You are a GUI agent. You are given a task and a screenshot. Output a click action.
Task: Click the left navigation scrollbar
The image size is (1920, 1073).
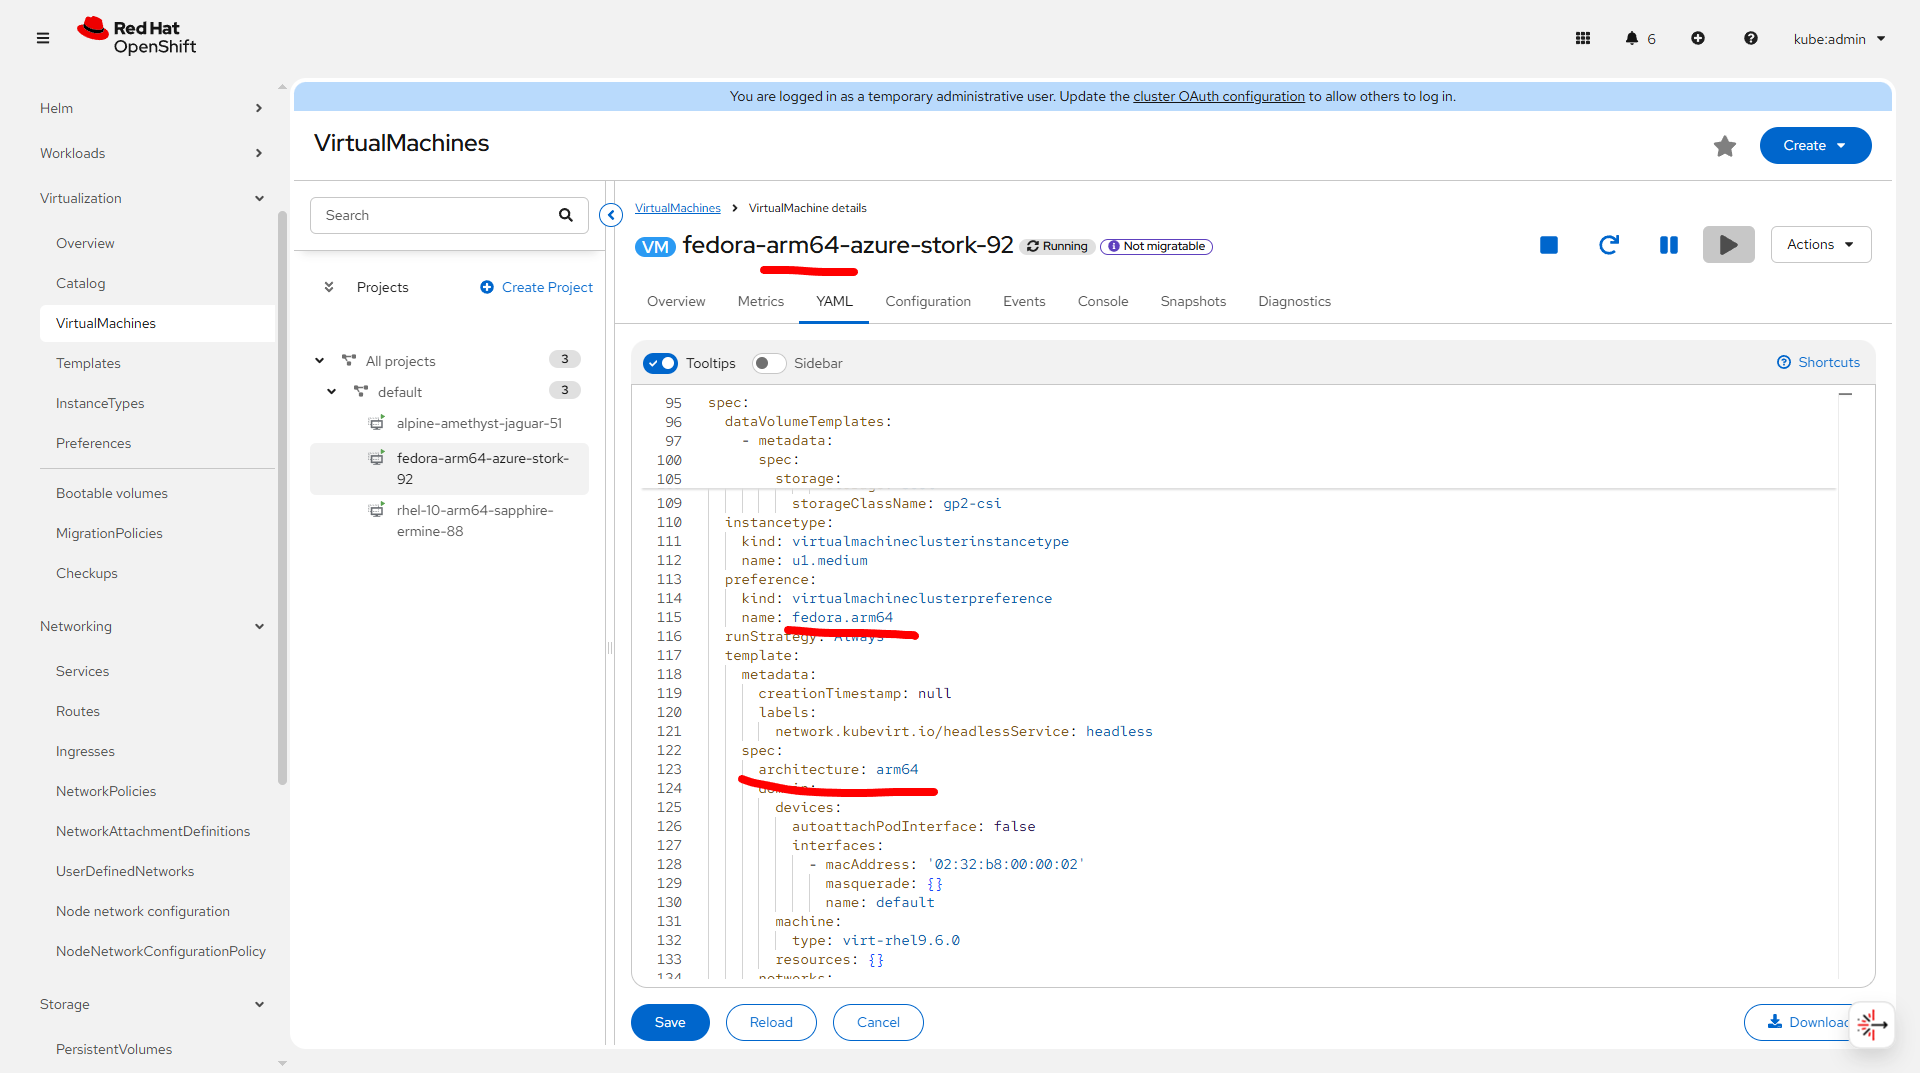coord(282,498)
